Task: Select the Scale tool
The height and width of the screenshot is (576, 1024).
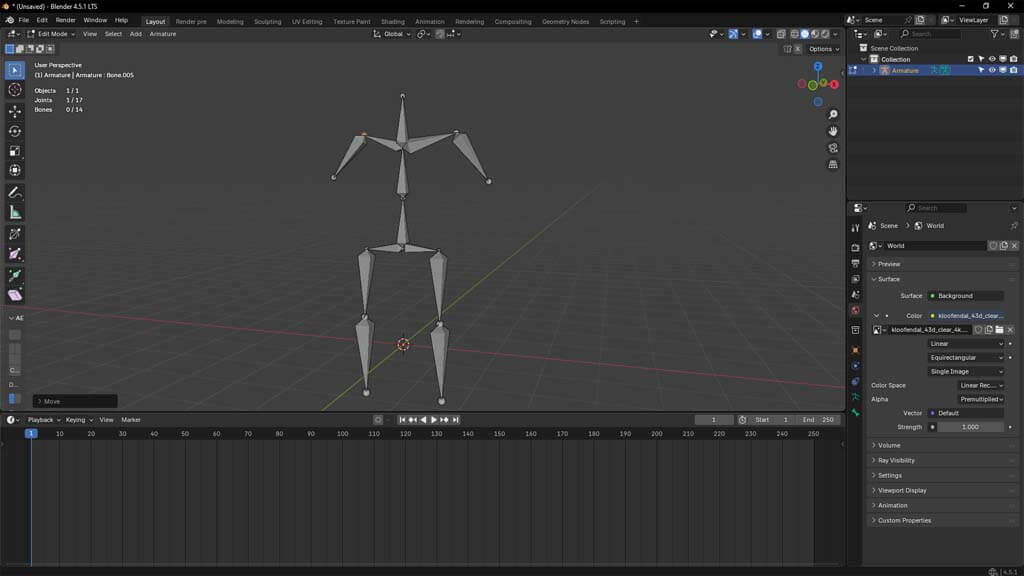Action: pos(15,153)
